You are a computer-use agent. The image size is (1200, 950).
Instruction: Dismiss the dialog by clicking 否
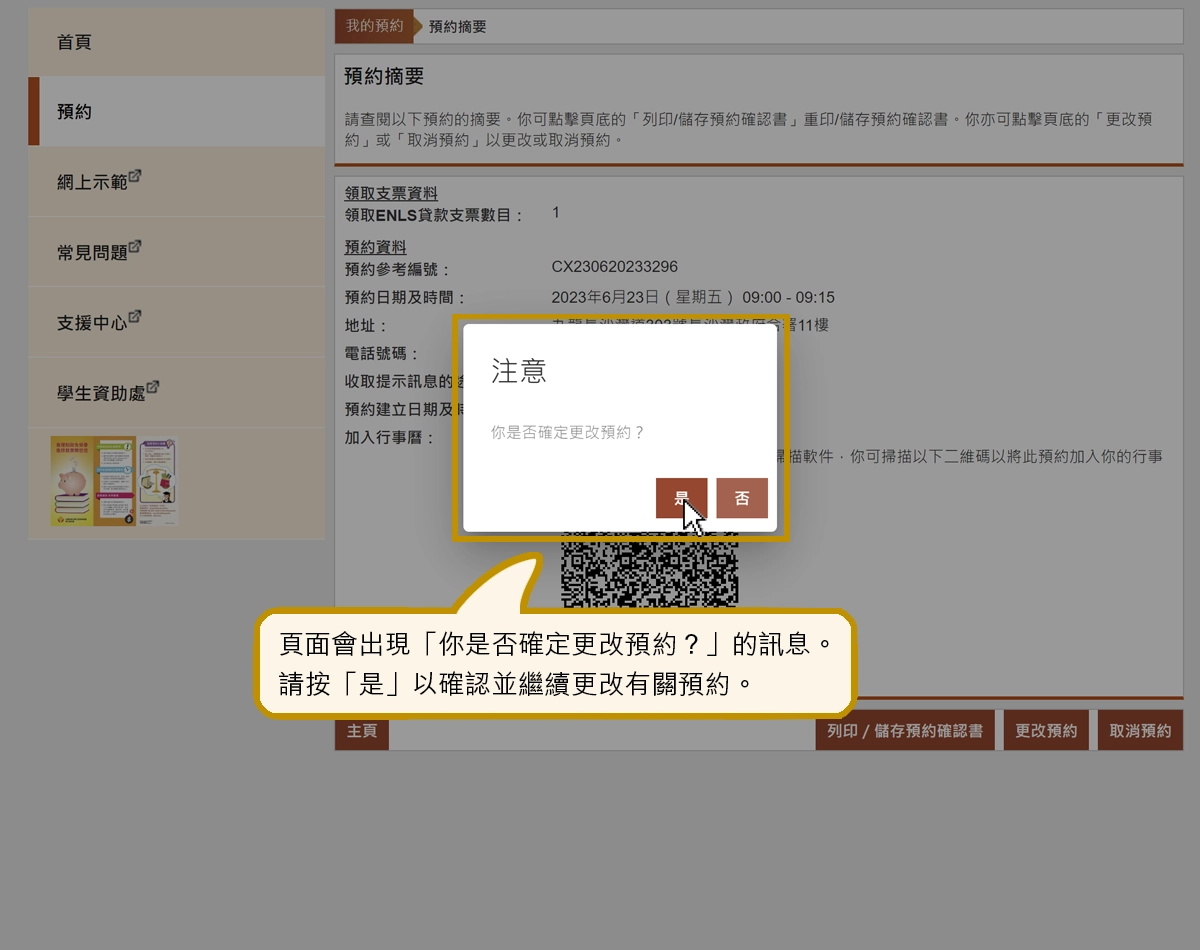click(x=742, y=497)
